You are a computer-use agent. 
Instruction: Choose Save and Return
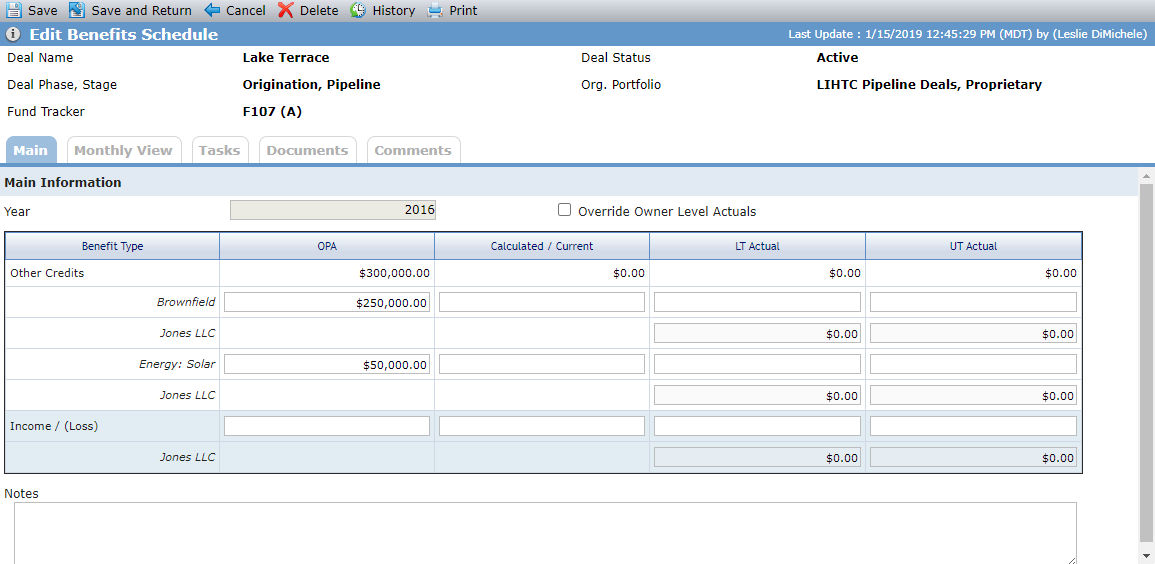pos(141,11)
